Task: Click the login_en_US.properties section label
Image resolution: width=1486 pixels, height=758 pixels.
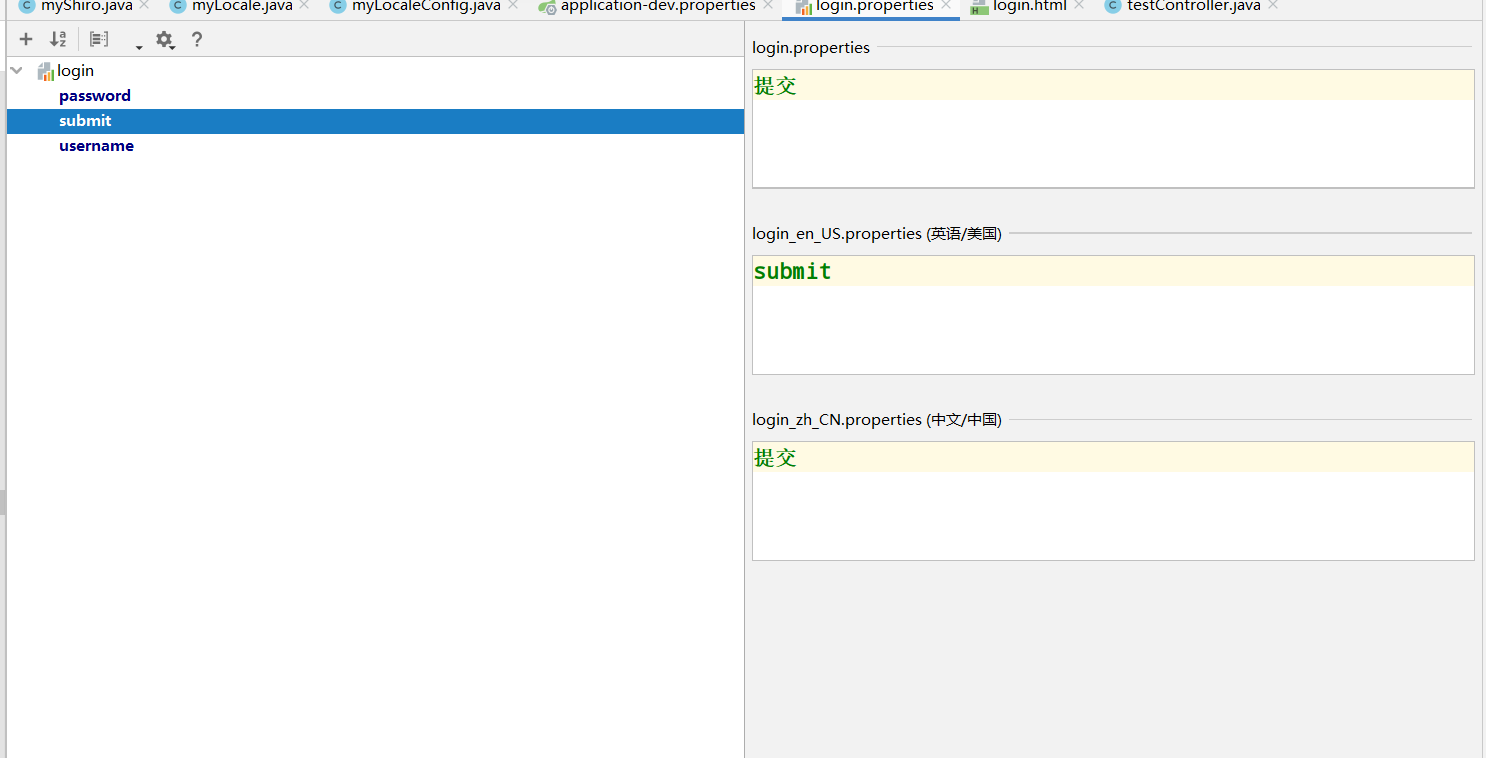Action: (877, 234)
